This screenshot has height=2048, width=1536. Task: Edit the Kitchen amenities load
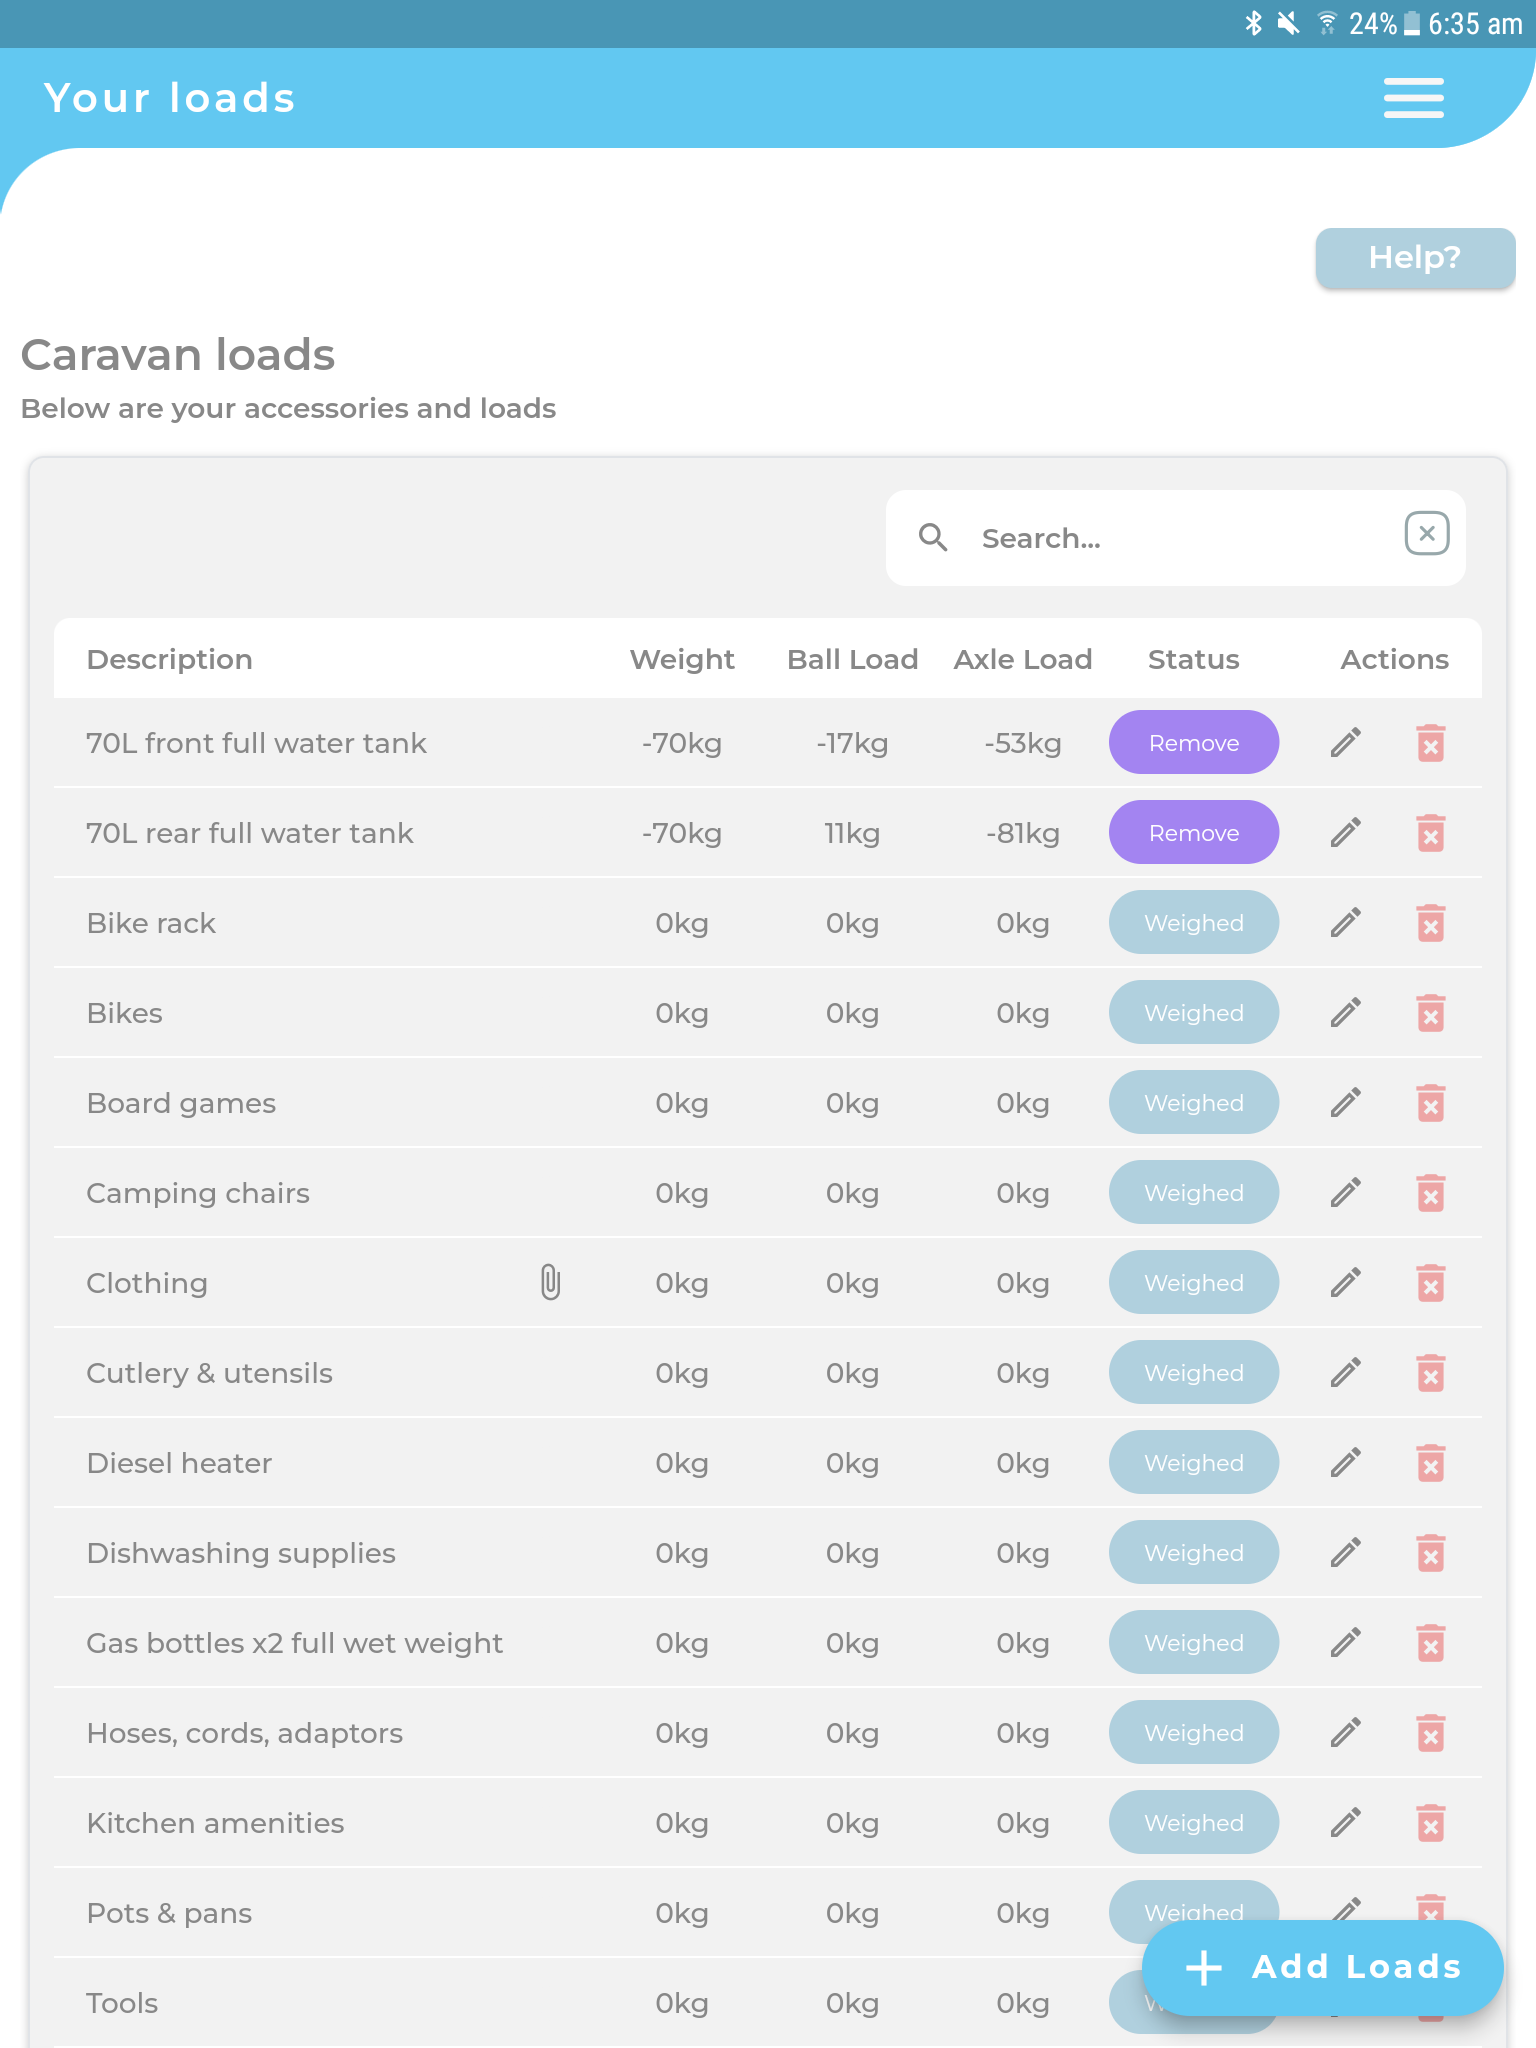[1345, 1822]
